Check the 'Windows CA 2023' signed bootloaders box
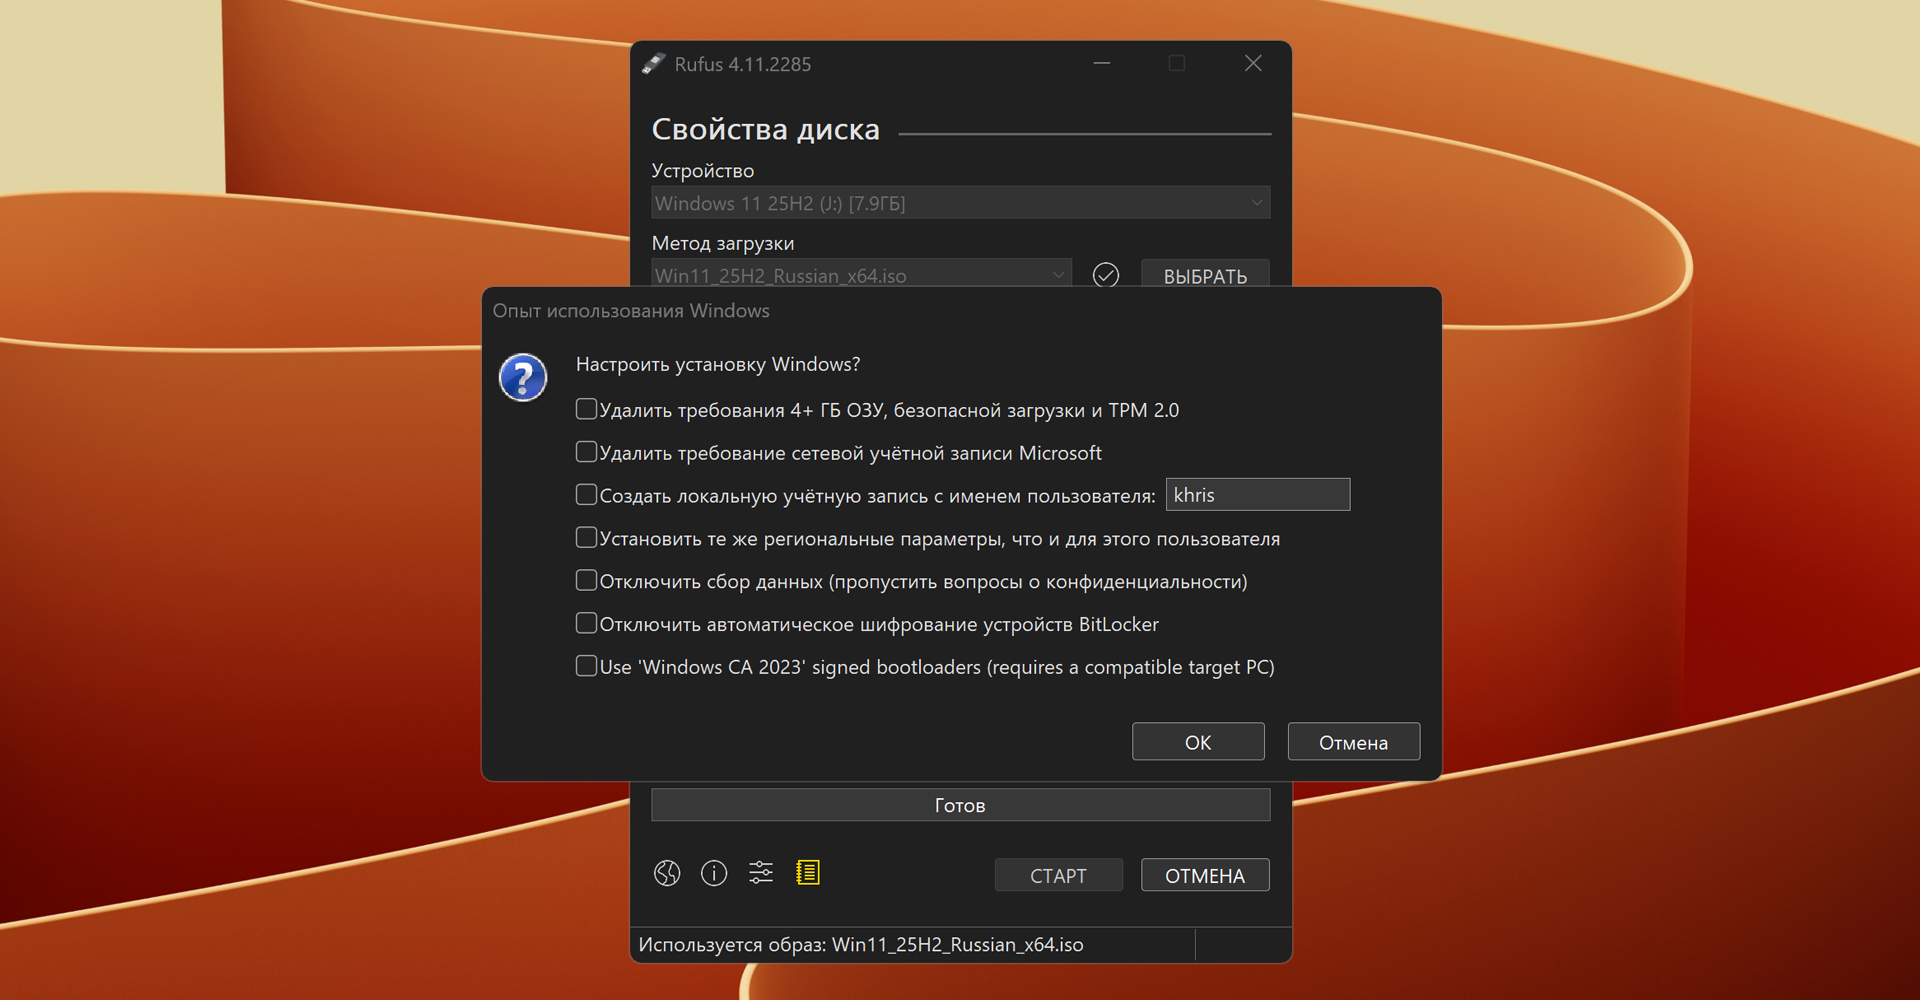This screenshot has width=1920, height=1000. click(587, 666)
